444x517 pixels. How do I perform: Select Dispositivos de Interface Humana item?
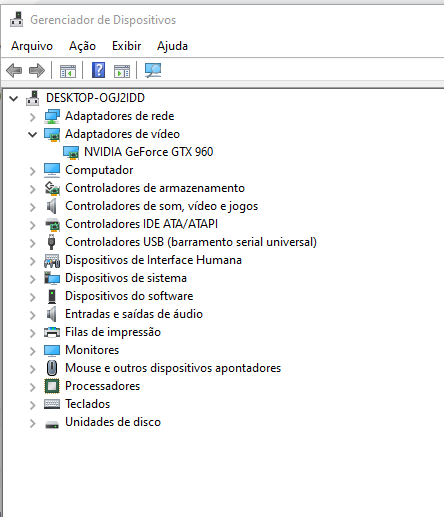click(153, 260)
